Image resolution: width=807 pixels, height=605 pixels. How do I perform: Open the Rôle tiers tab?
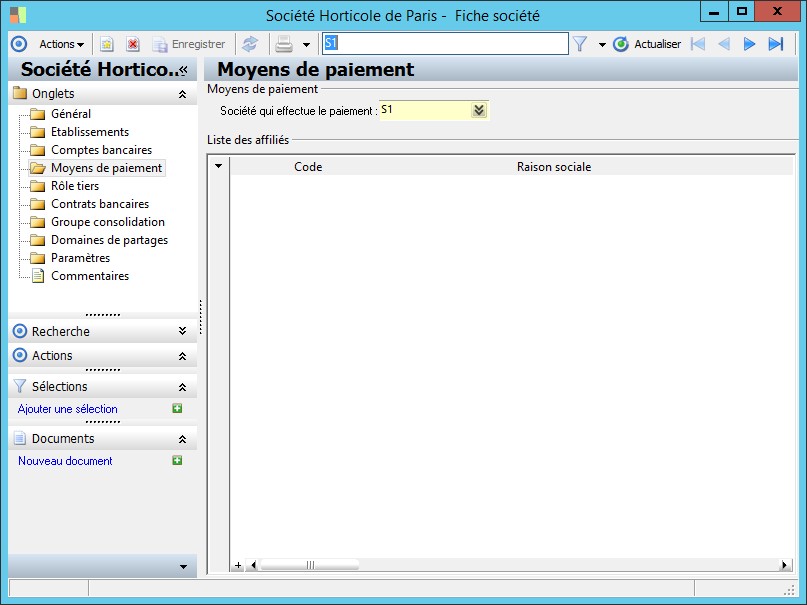click(75, 186)
